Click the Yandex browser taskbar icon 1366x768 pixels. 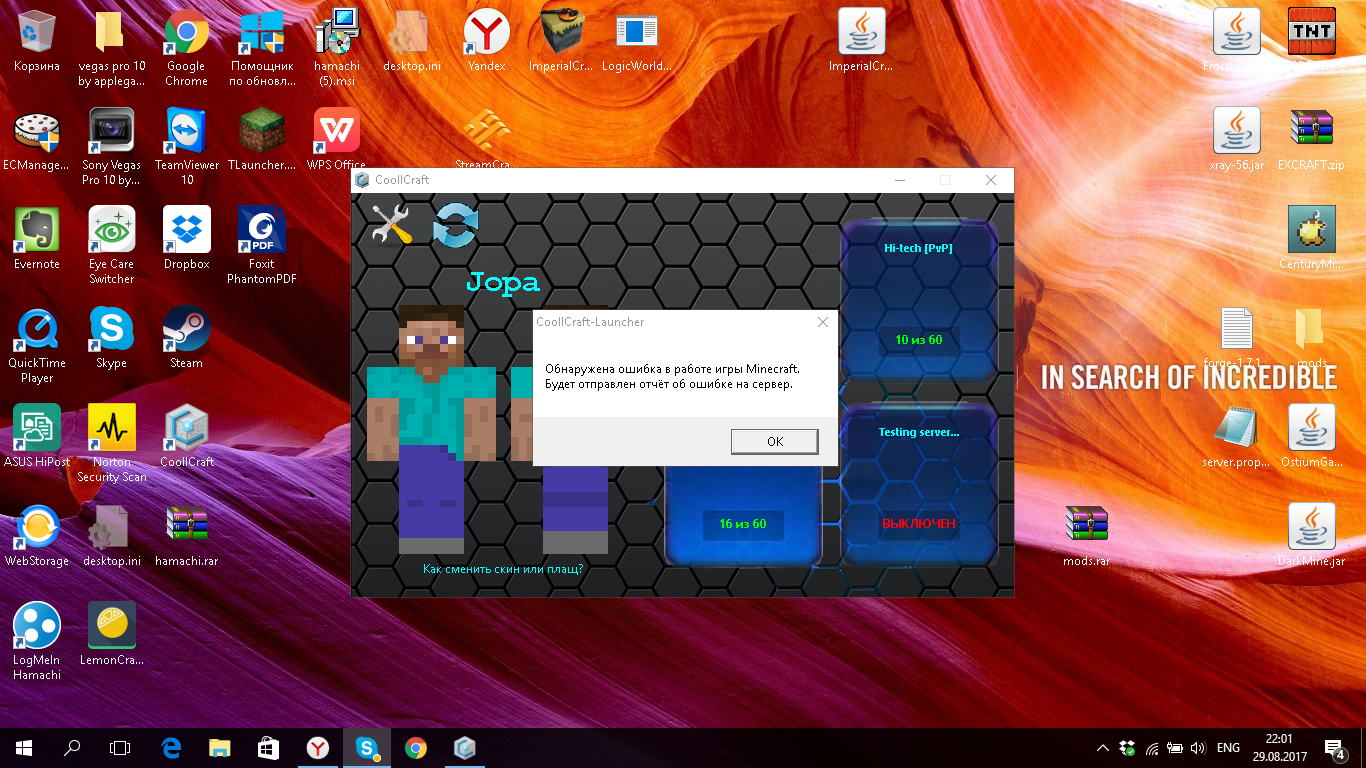[318, 747]
